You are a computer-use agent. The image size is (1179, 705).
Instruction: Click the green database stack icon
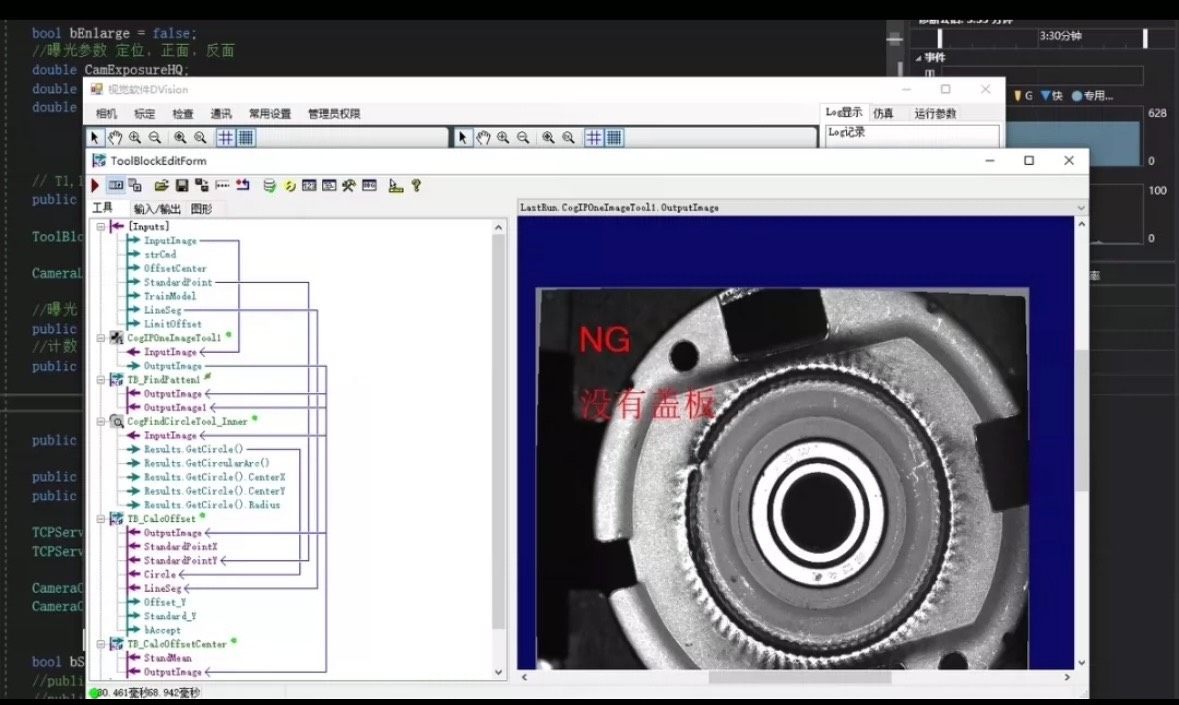(269, 185)
